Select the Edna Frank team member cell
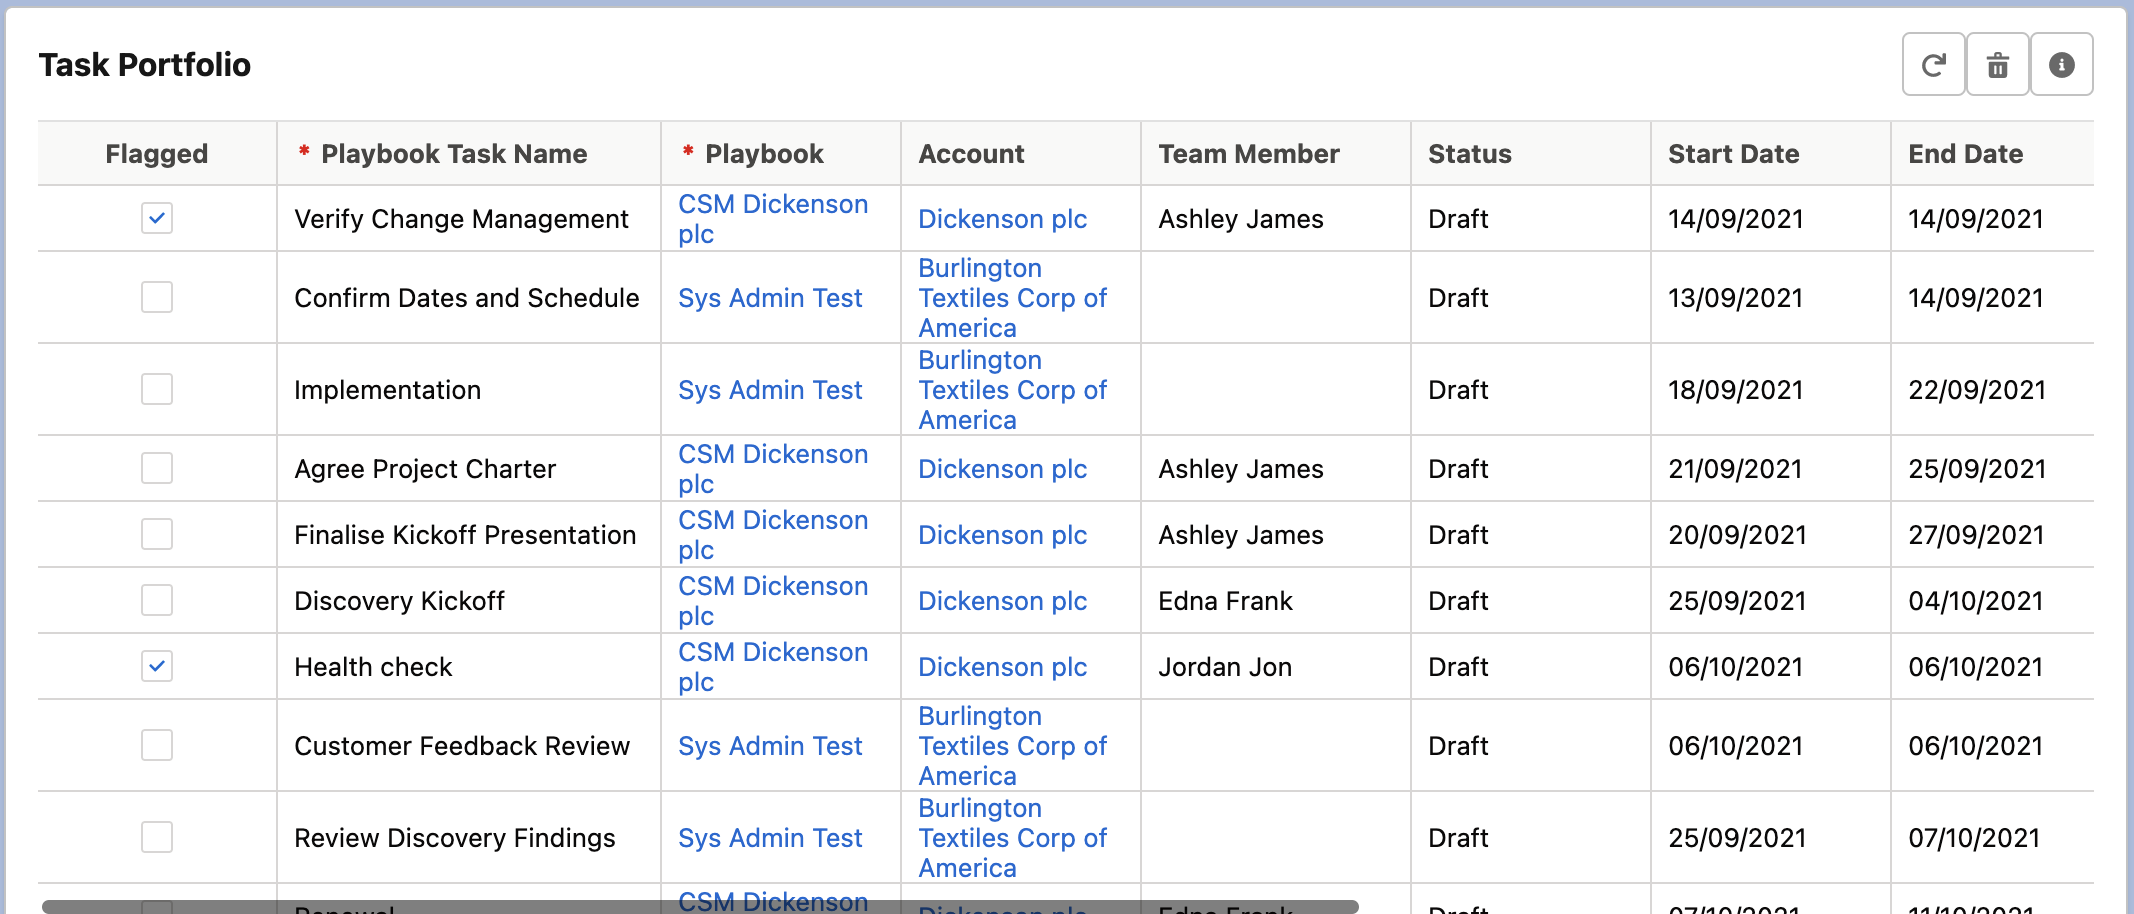 click(1225, 601)
